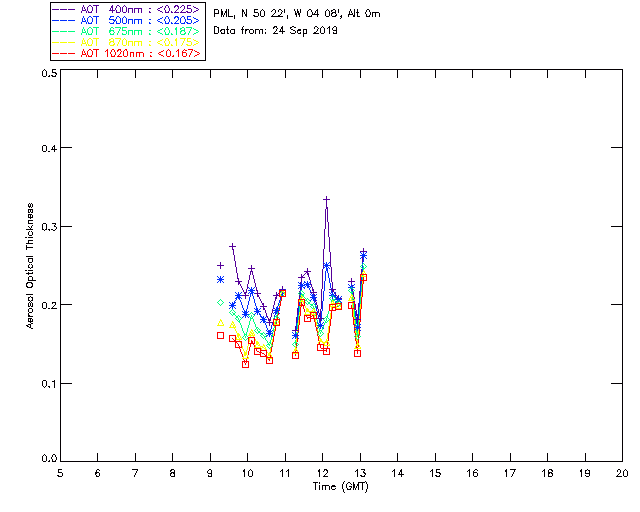The image size is (640, 512).
Task: Click the AOT 400nm legend entry
Action: [x=127, y=9]
